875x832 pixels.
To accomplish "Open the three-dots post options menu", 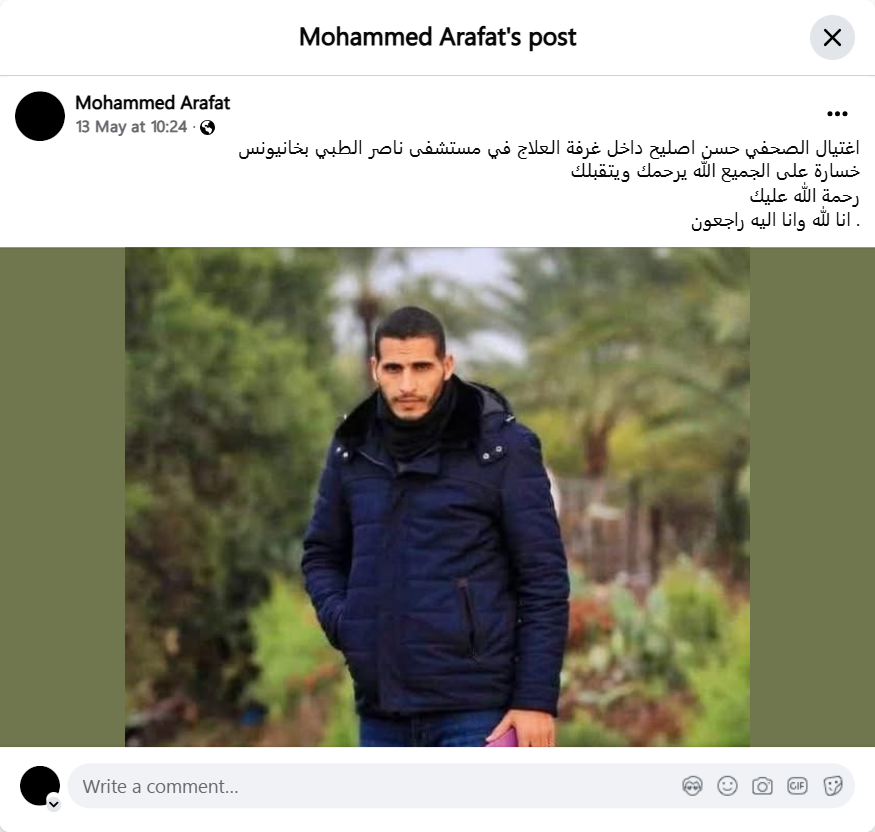I will [837, 114].
